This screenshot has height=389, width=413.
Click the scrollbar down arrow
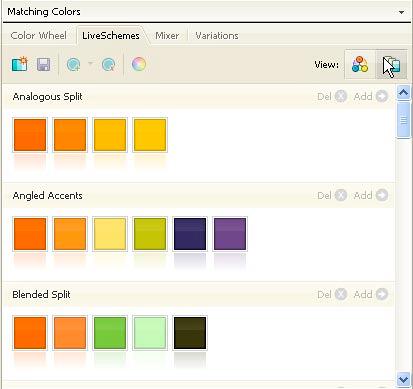click(404, 379)
